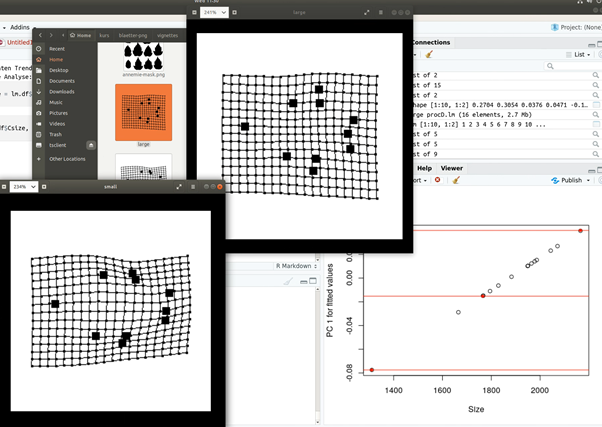602x427 pixels.
Task: Go to Home in the path bar
Action: pos(82,35)
